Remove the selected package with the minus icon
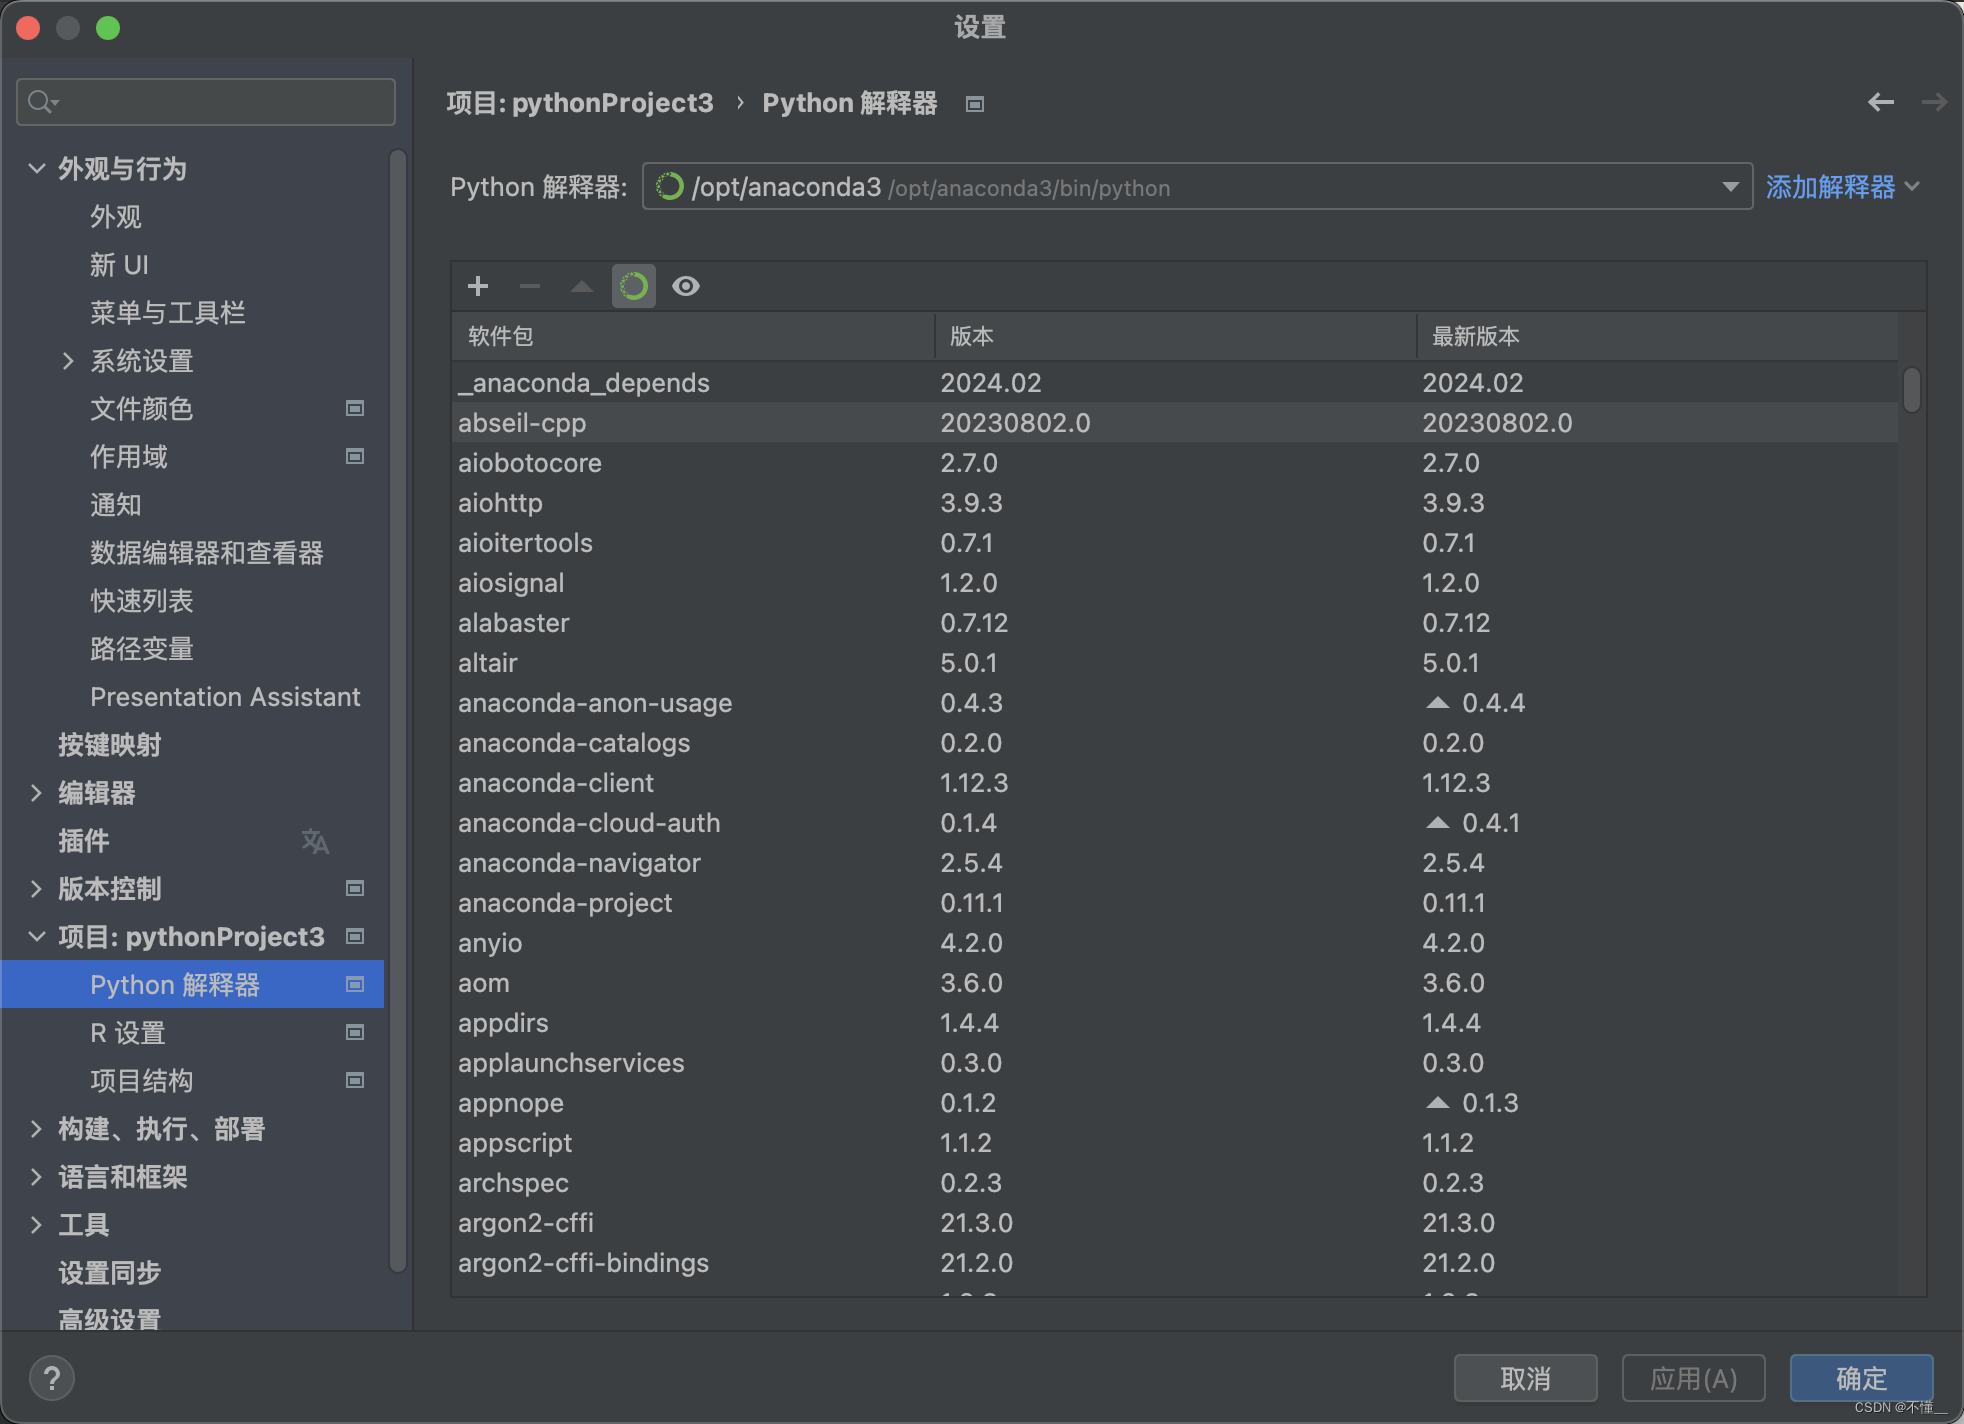1964x1424 pixels. pos(530,286)
